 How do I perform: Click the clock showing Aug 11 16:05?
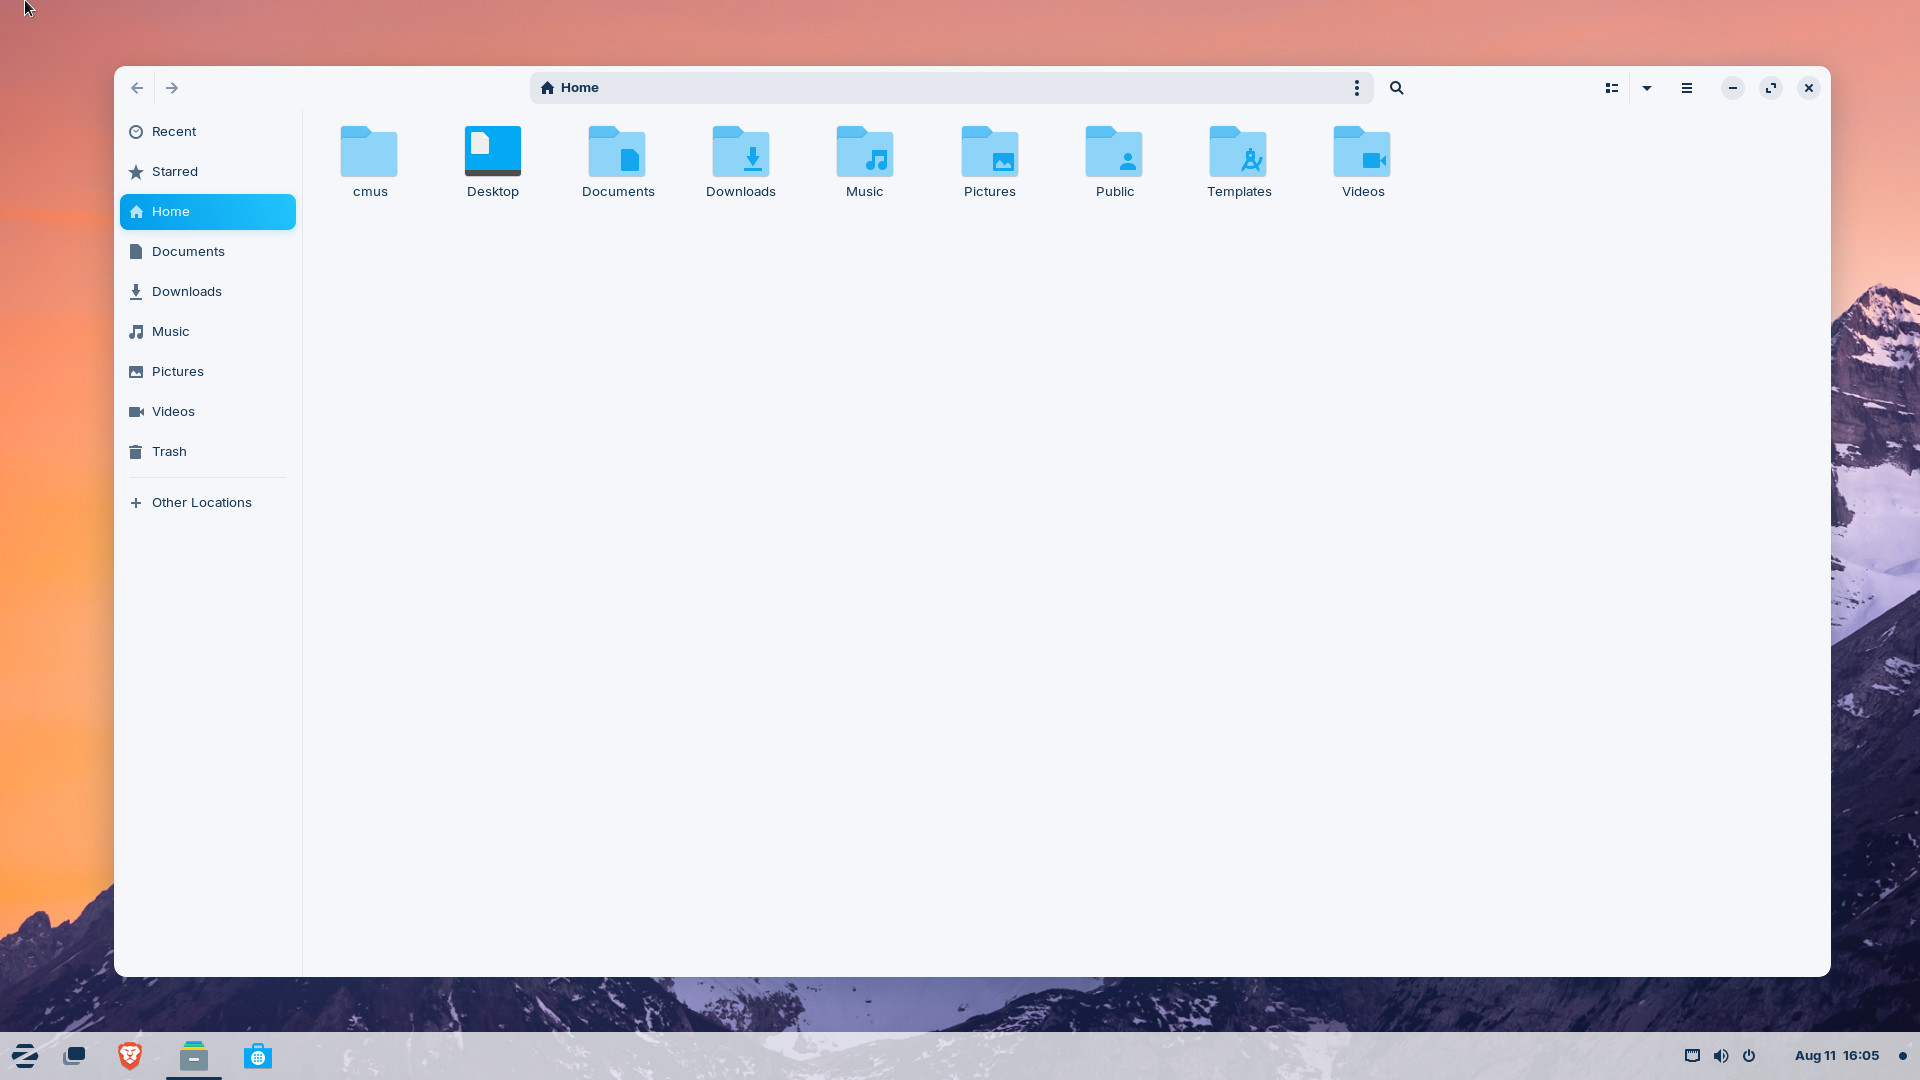[x=1837, y=1056]
